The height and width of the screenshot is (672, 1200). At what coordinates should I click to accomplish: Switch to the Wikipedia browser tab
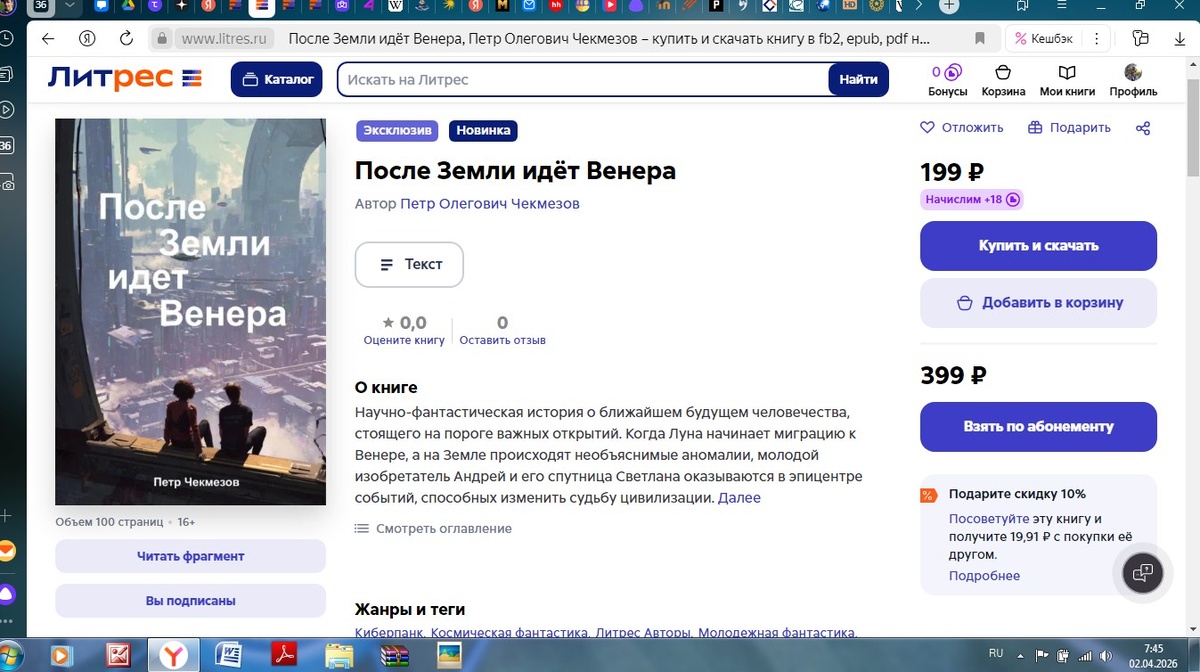395,6
